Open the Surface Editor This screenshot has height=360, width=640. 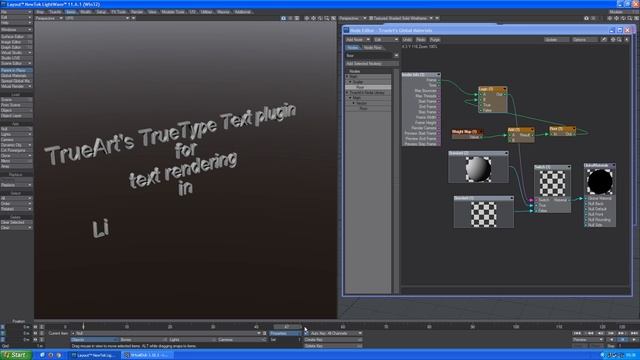(16, 37)
